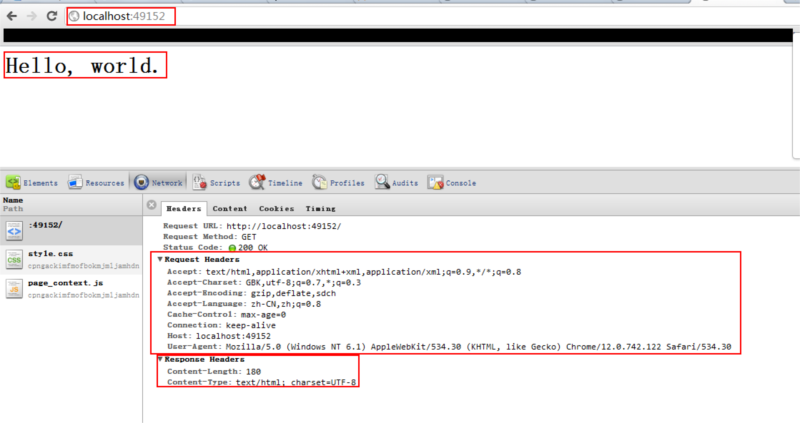
Task: Select the style.css request row
Action: click(x=71, y=259)
